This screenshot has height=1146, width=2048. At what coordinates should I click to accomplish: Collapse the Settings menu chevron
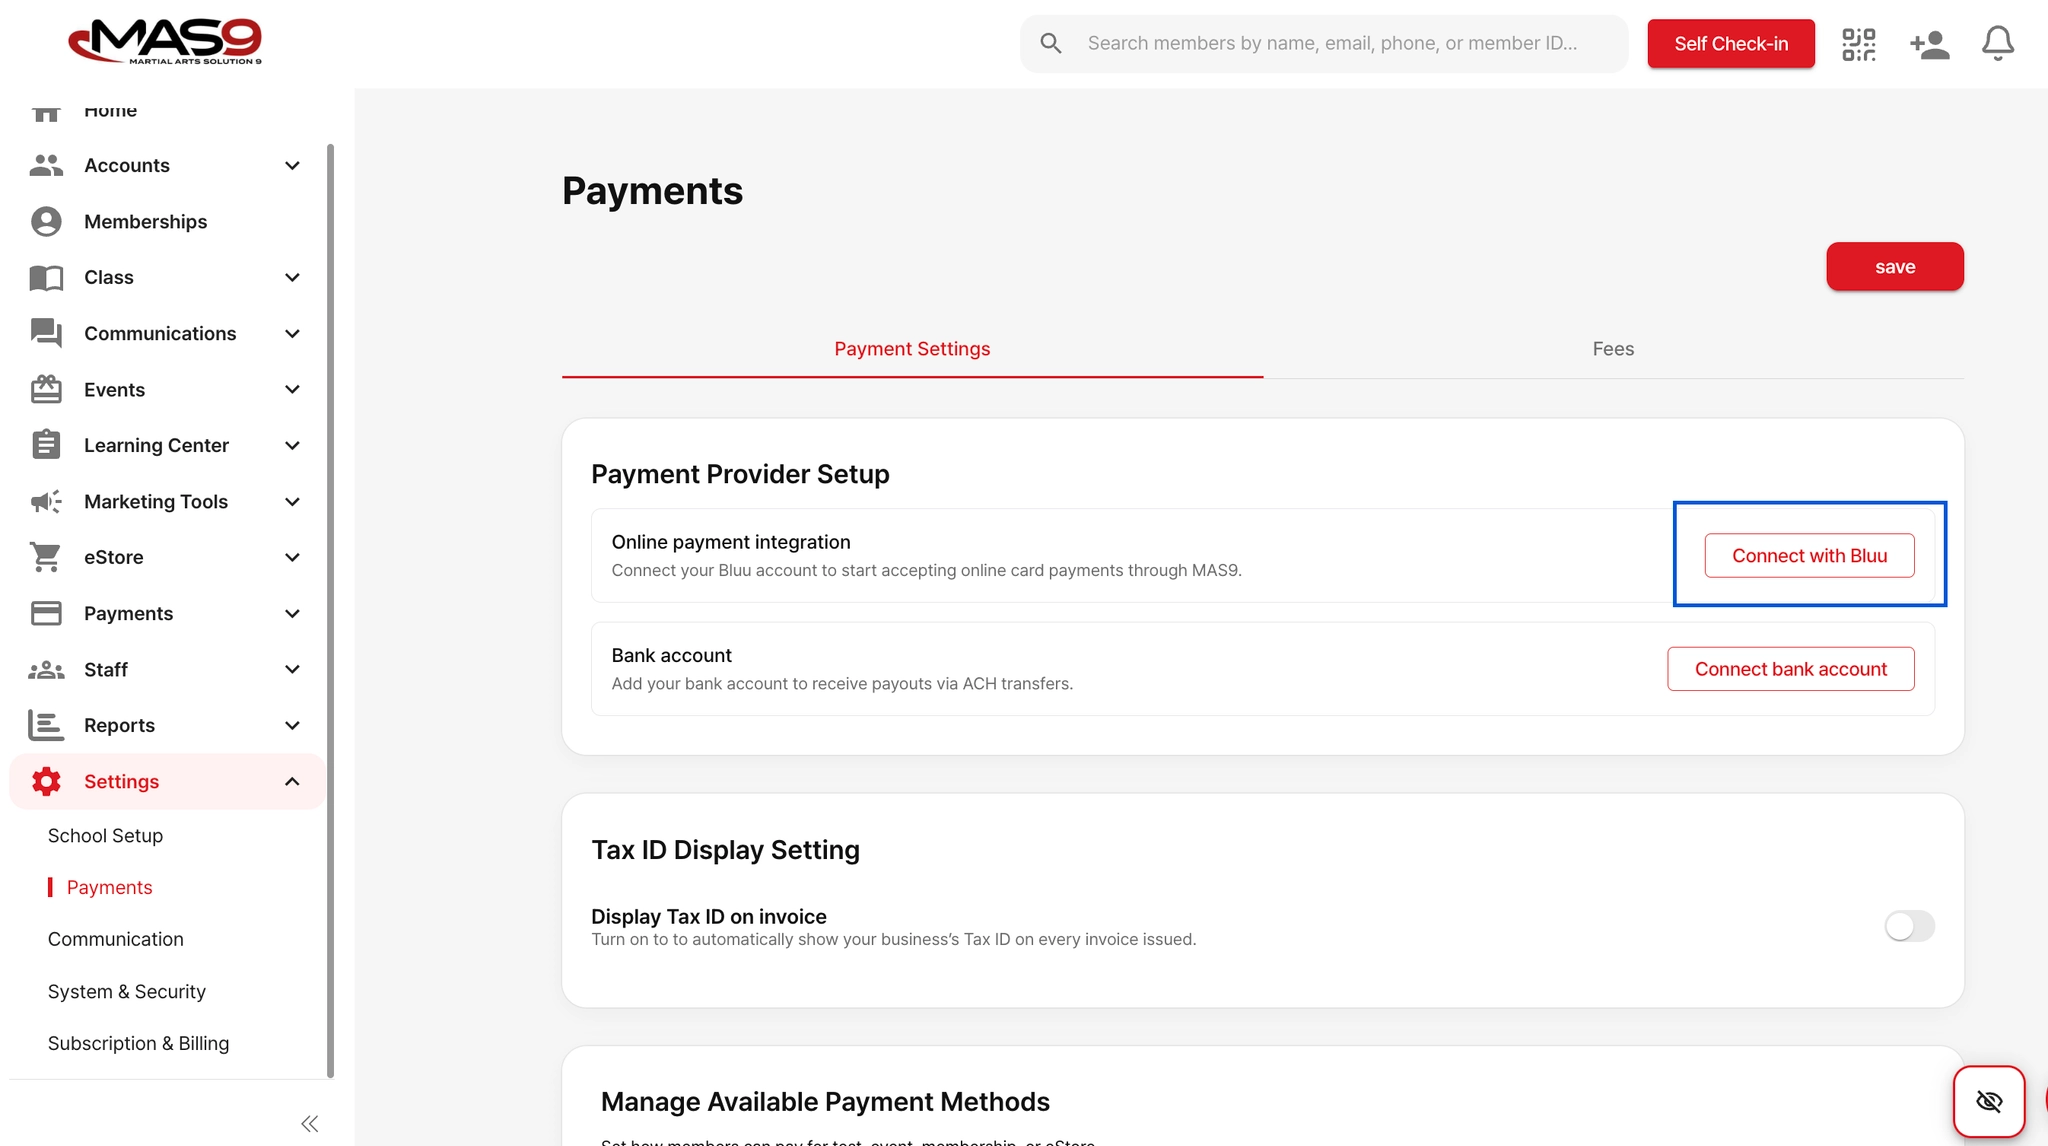click(x=292, y=782)
